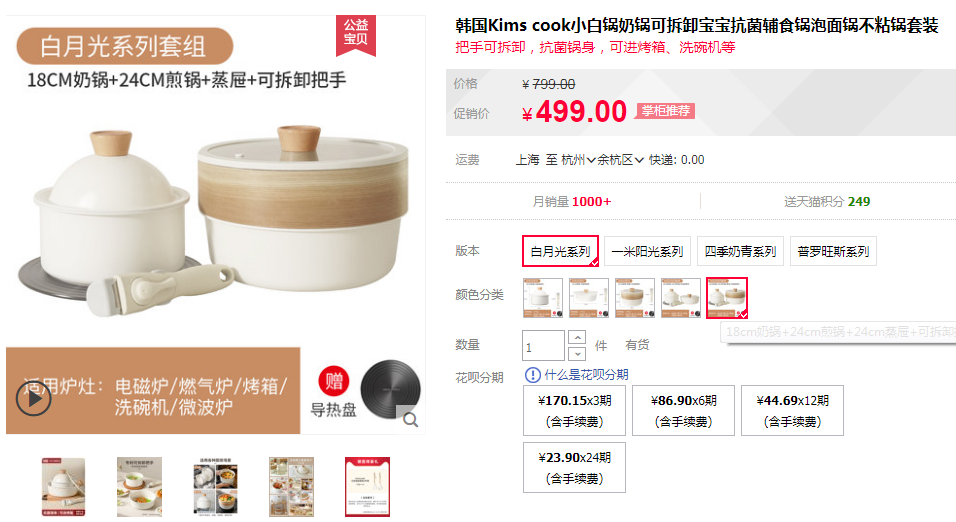Select the first color classification swatch
The width and height of the screenshot is (956, 522).
tap(543, 298)
